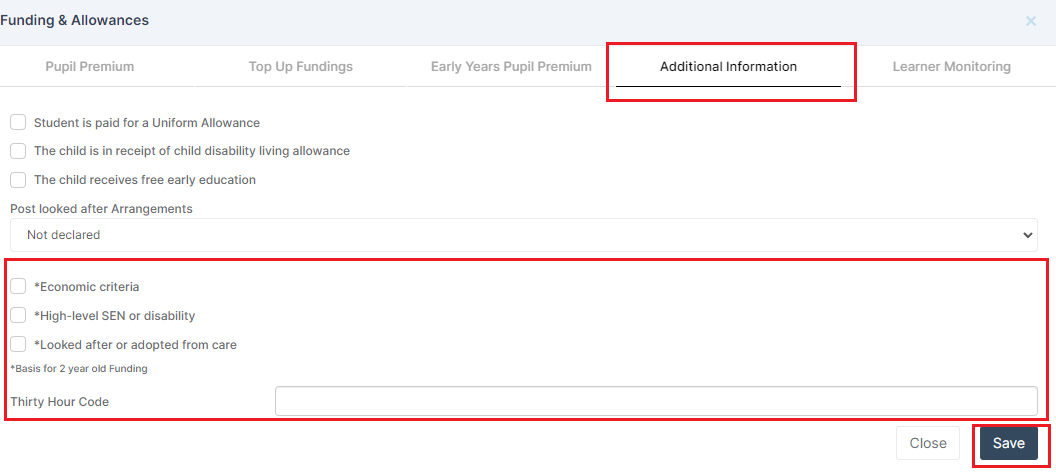The width and height of the screenshot is (1056, 473).
Task: Switch to the Pupil Premium tab
Action: (x=89, y=67)
